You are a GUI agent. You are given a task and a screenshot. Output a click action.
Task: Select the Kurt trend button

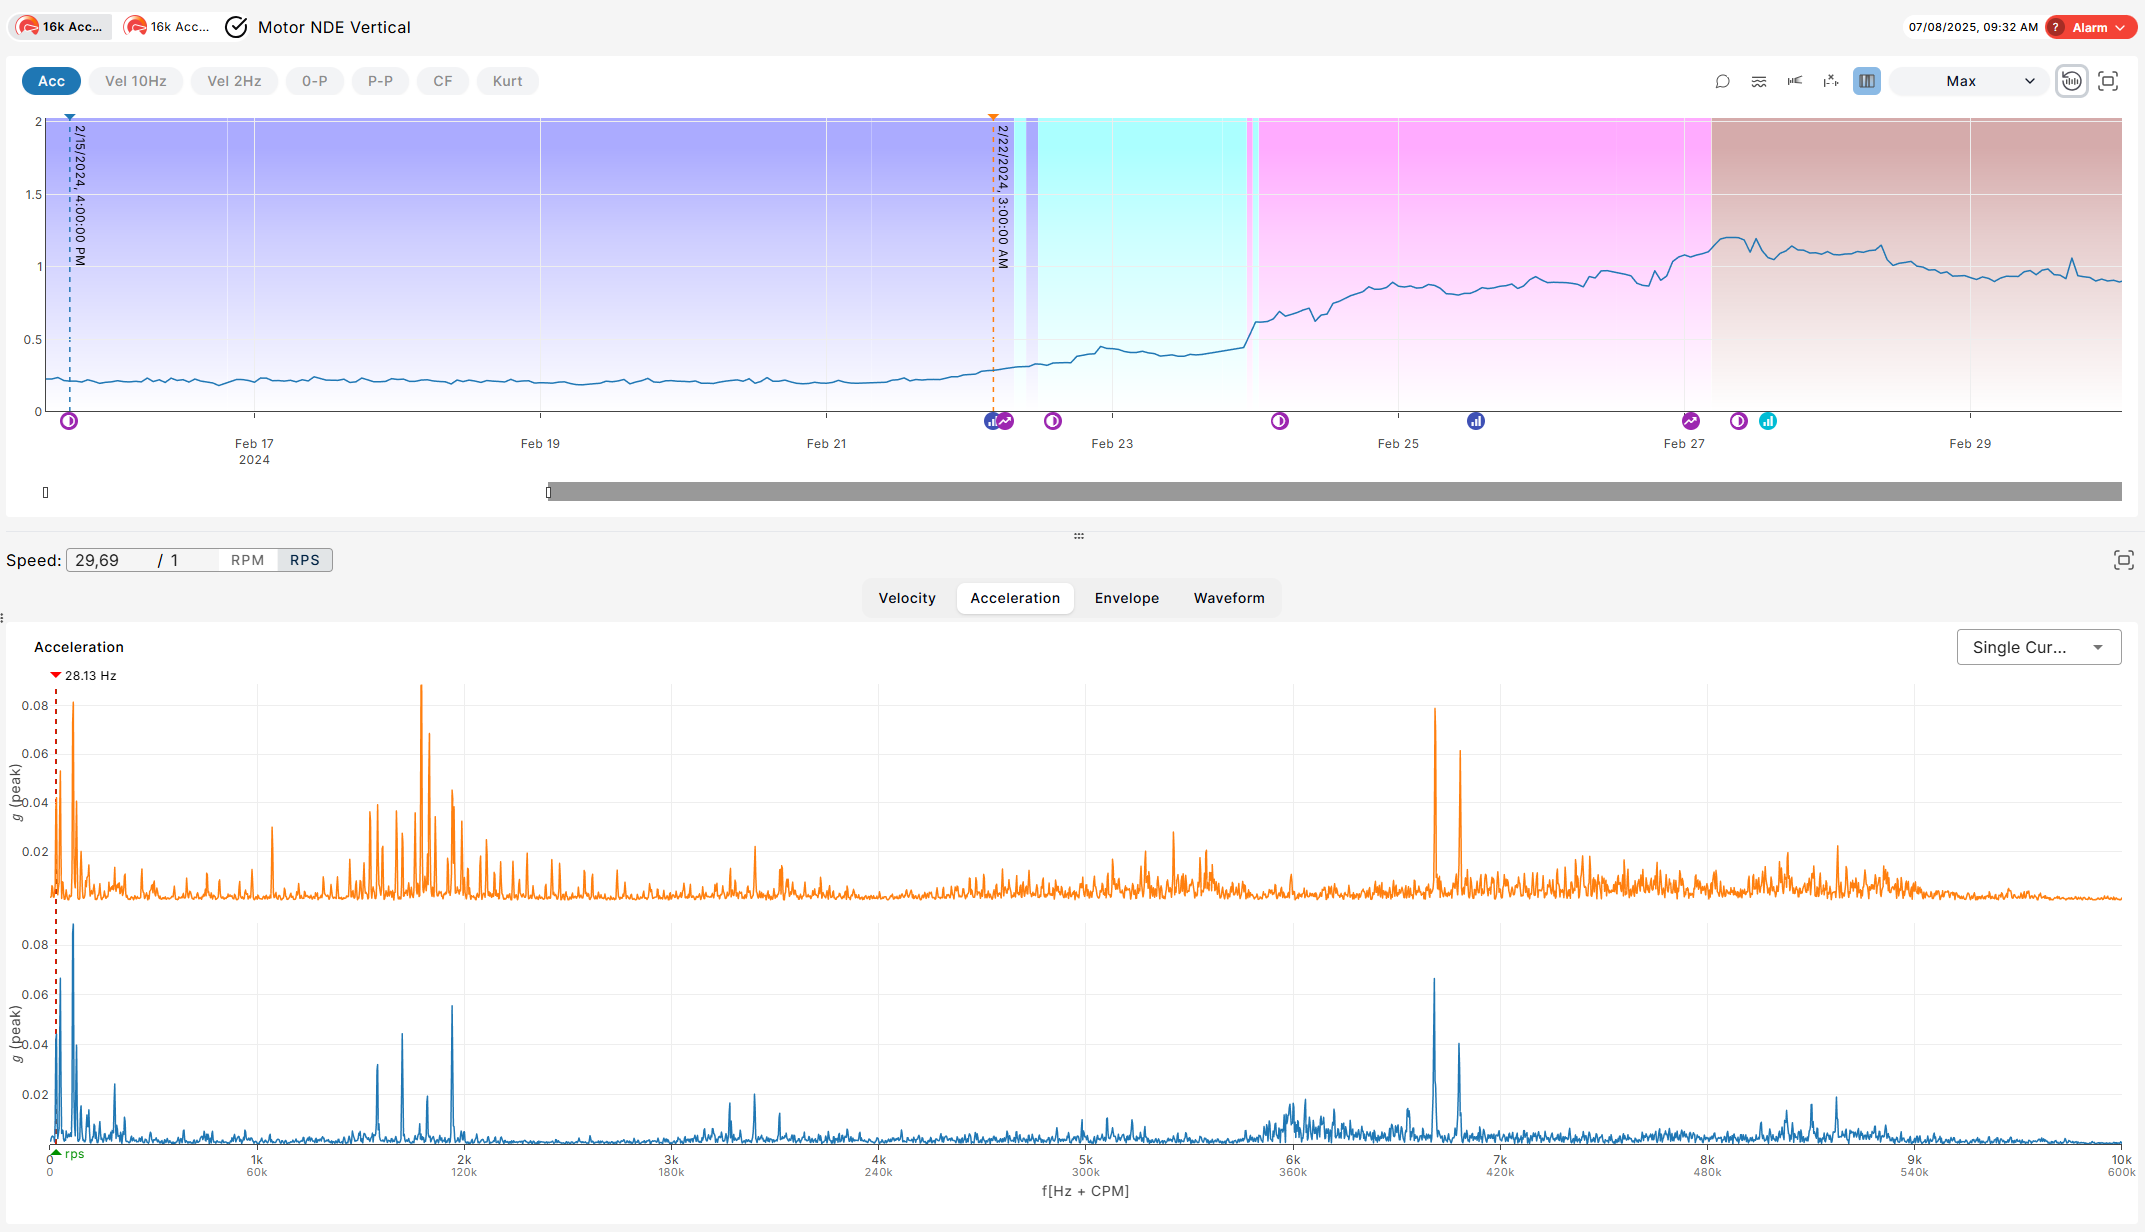click(507, 81)
